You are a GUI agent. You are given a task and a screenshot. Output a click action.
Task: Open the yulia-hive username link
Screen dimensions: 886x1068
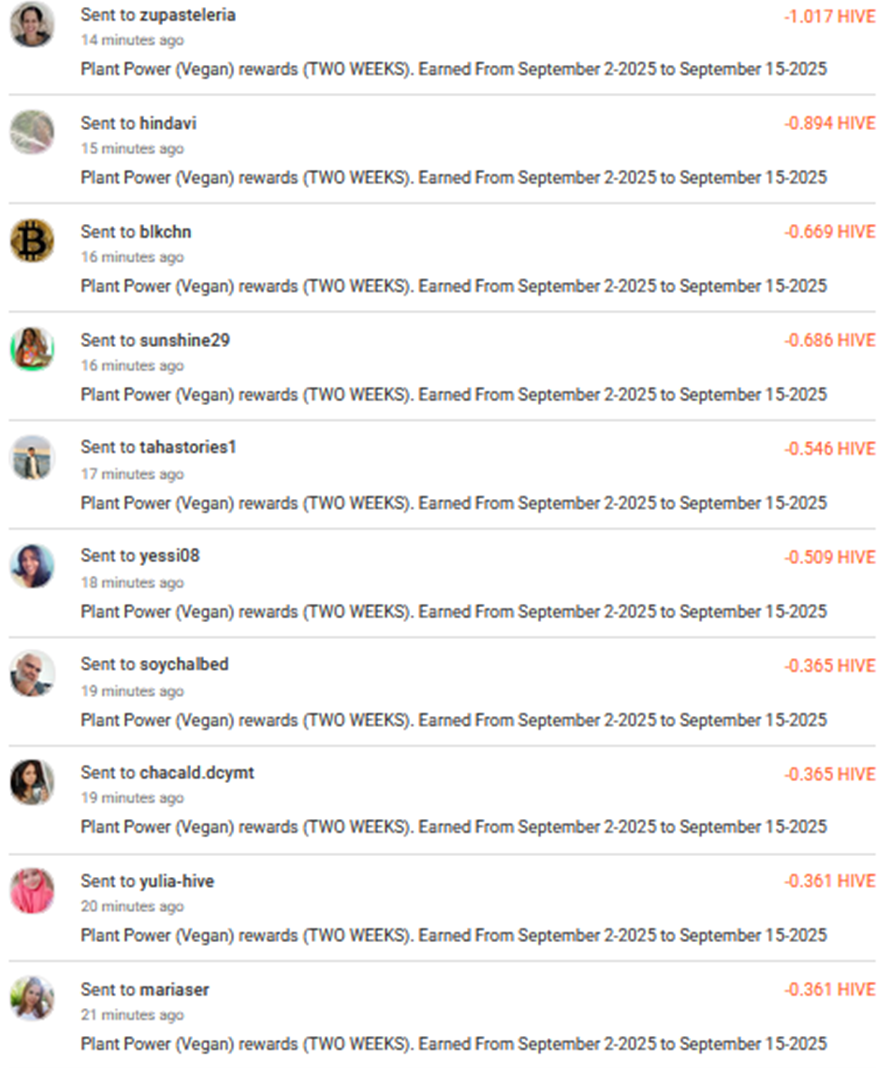(x=176, y=881)
